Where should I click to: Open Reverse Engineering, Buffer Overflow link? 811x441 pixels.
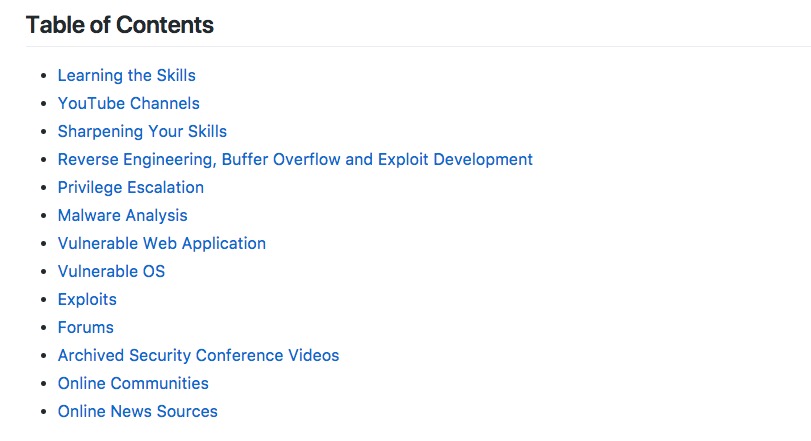pos(295,159)
